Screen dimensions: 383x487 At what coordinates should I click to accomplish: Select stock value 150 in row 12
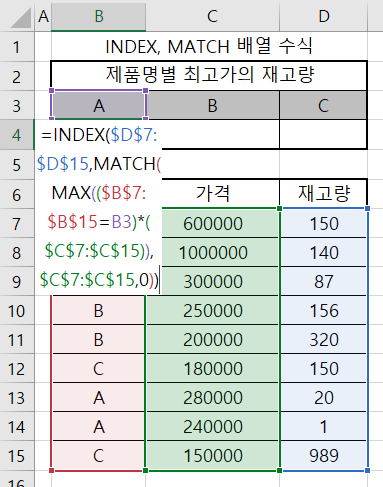click(x=324, y=368)
